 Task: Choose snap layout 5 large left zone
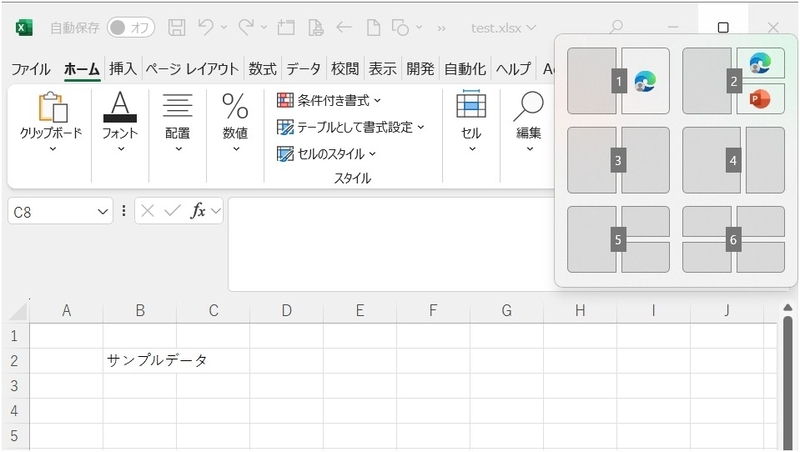tap(592, 239)
